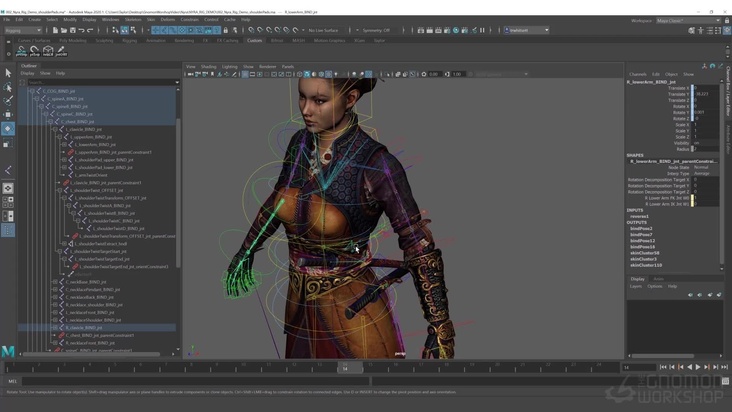Switch to single perspective layout button

[8, 188]
